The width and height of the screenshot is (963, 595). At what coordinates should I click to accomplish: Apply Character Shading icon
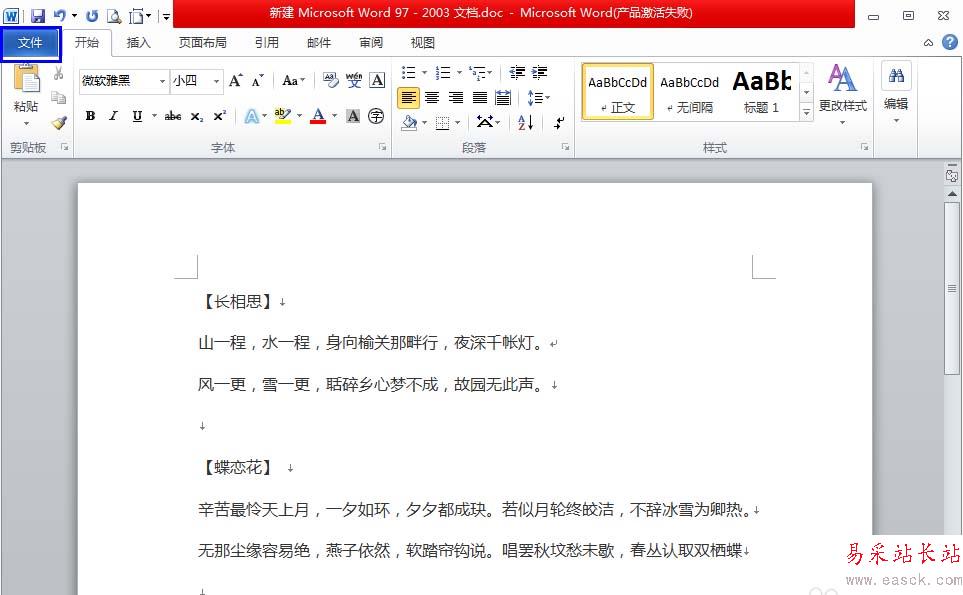353,115
